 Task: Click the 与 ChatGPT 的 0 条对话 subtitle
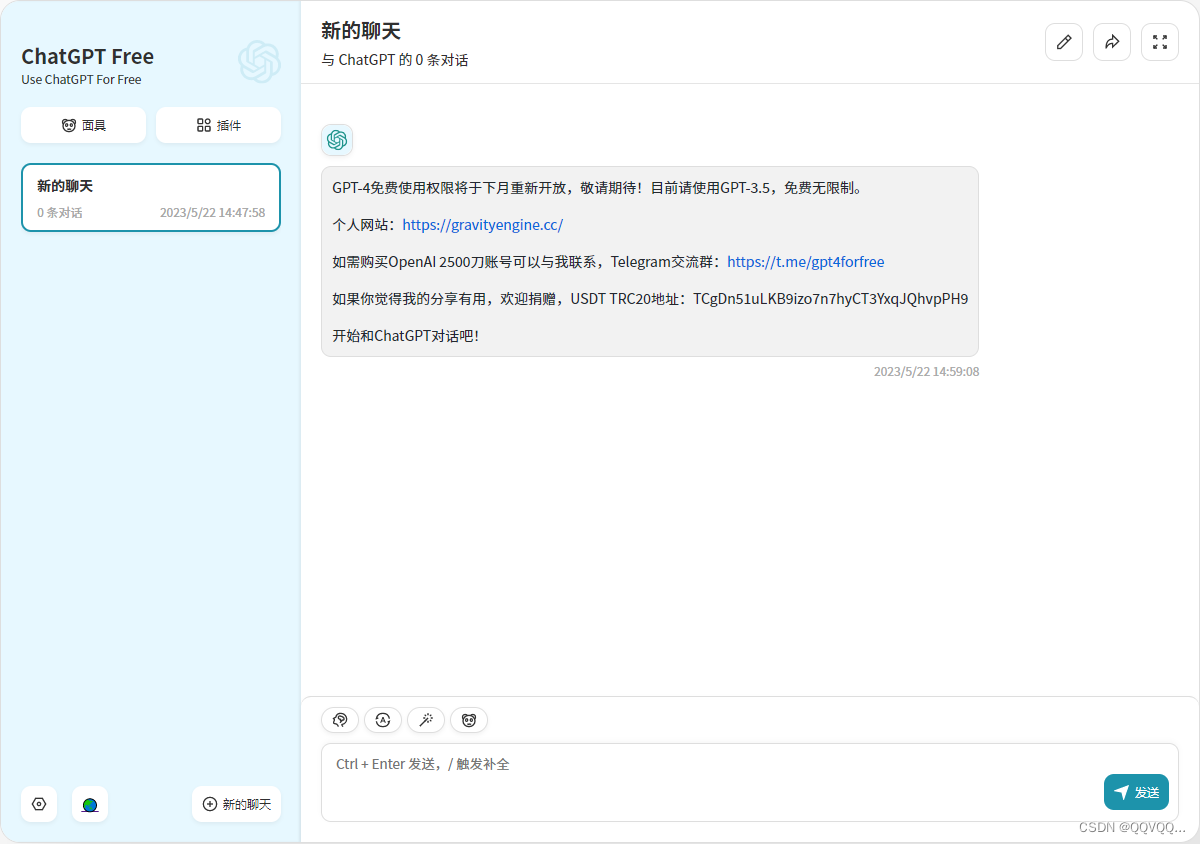click(x=395, y=60)
